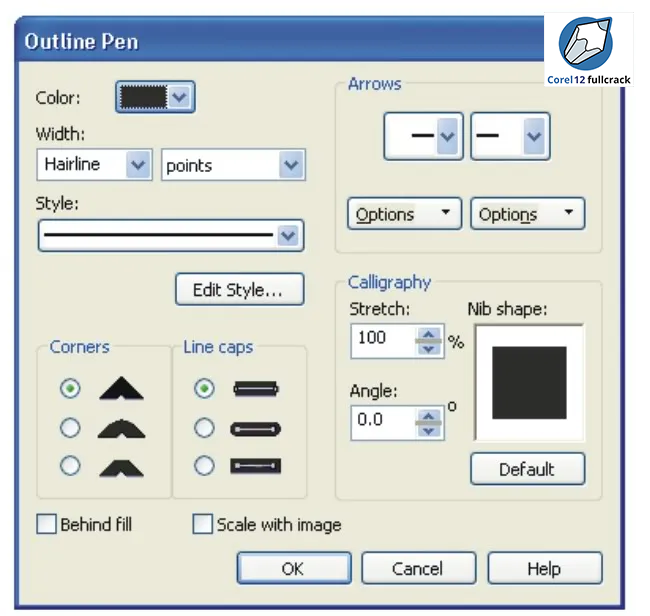Click the Edit Style button
This screenshot has height=616, width=650.
pyautogui.click(x=240, y=289)
